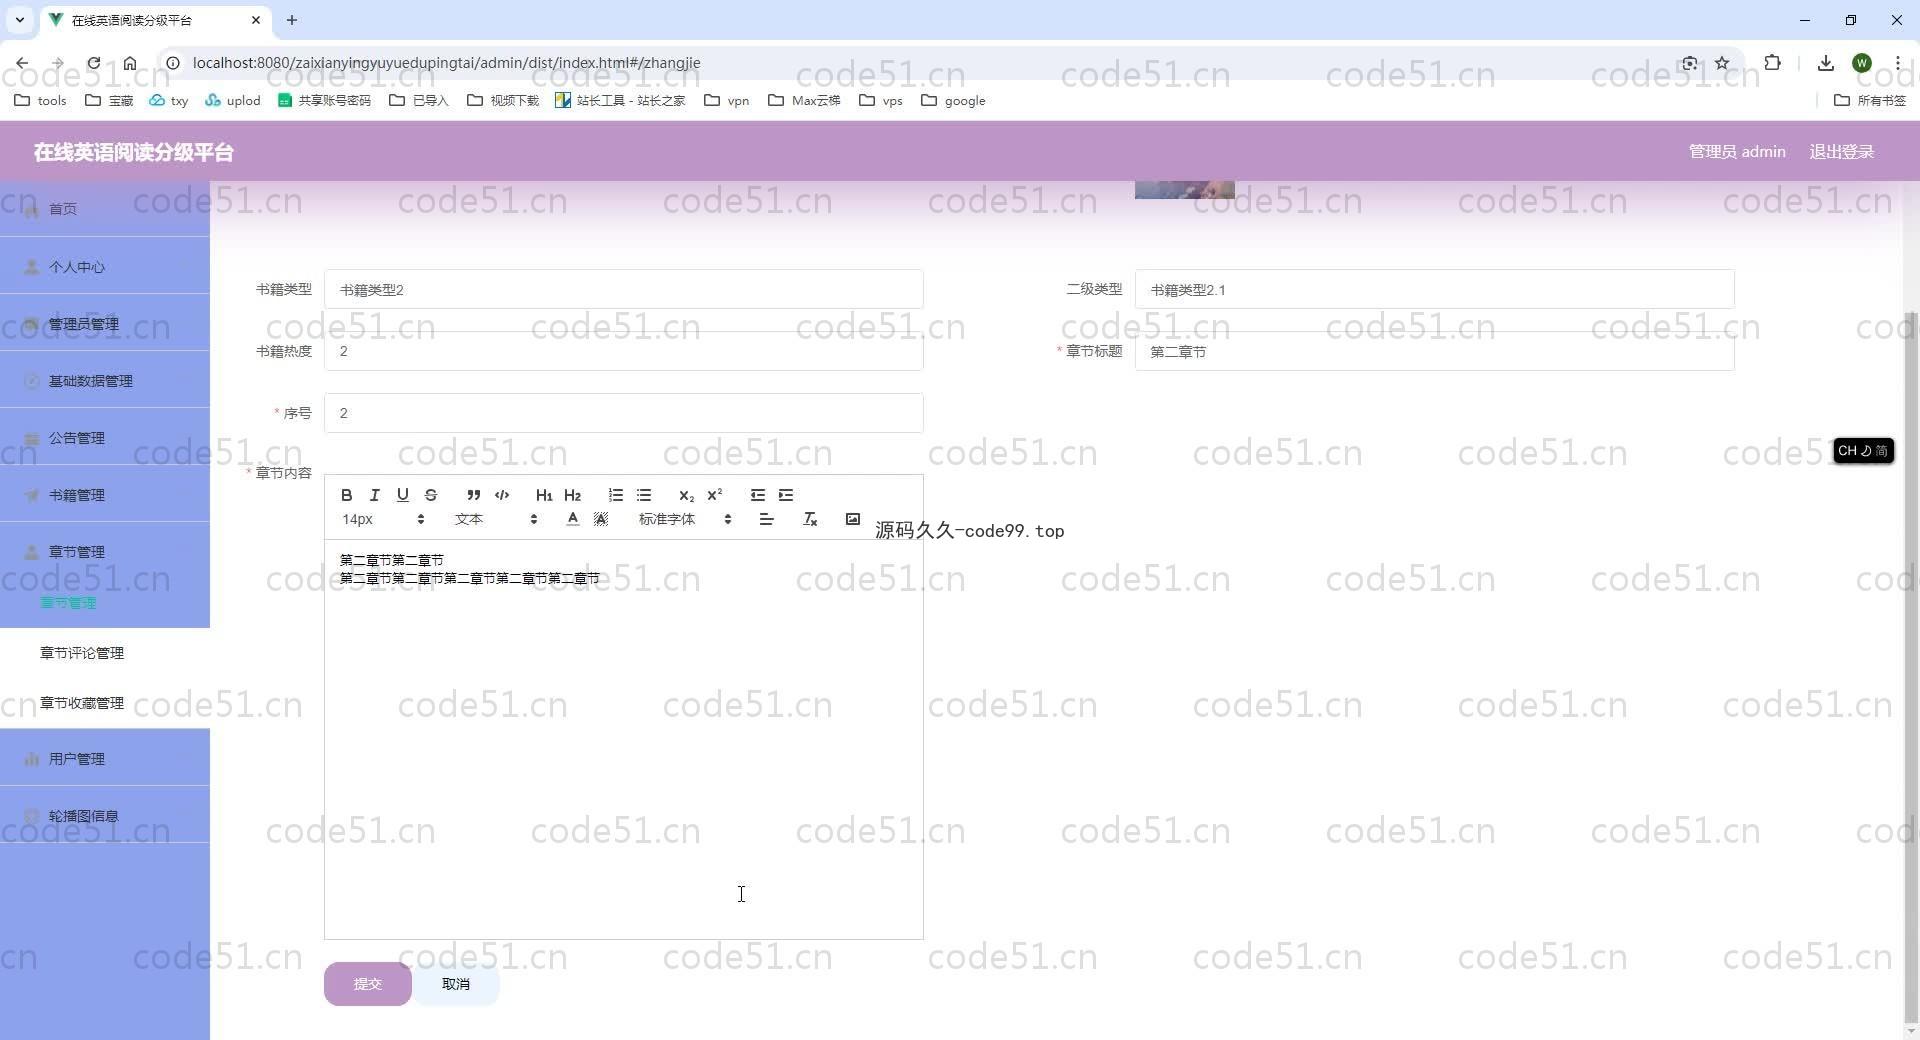
Task: Open 首页 in the sidebar
Action: click(x=105, y=209)
